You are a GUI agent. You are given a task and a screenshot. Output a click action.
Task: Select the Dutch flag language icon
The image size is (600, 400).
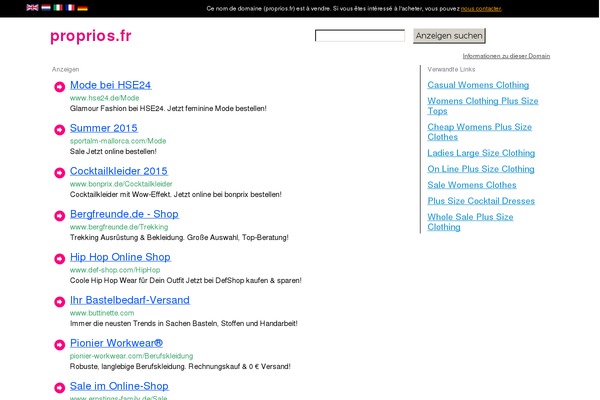pyautogui.click(x=46, y=8)
